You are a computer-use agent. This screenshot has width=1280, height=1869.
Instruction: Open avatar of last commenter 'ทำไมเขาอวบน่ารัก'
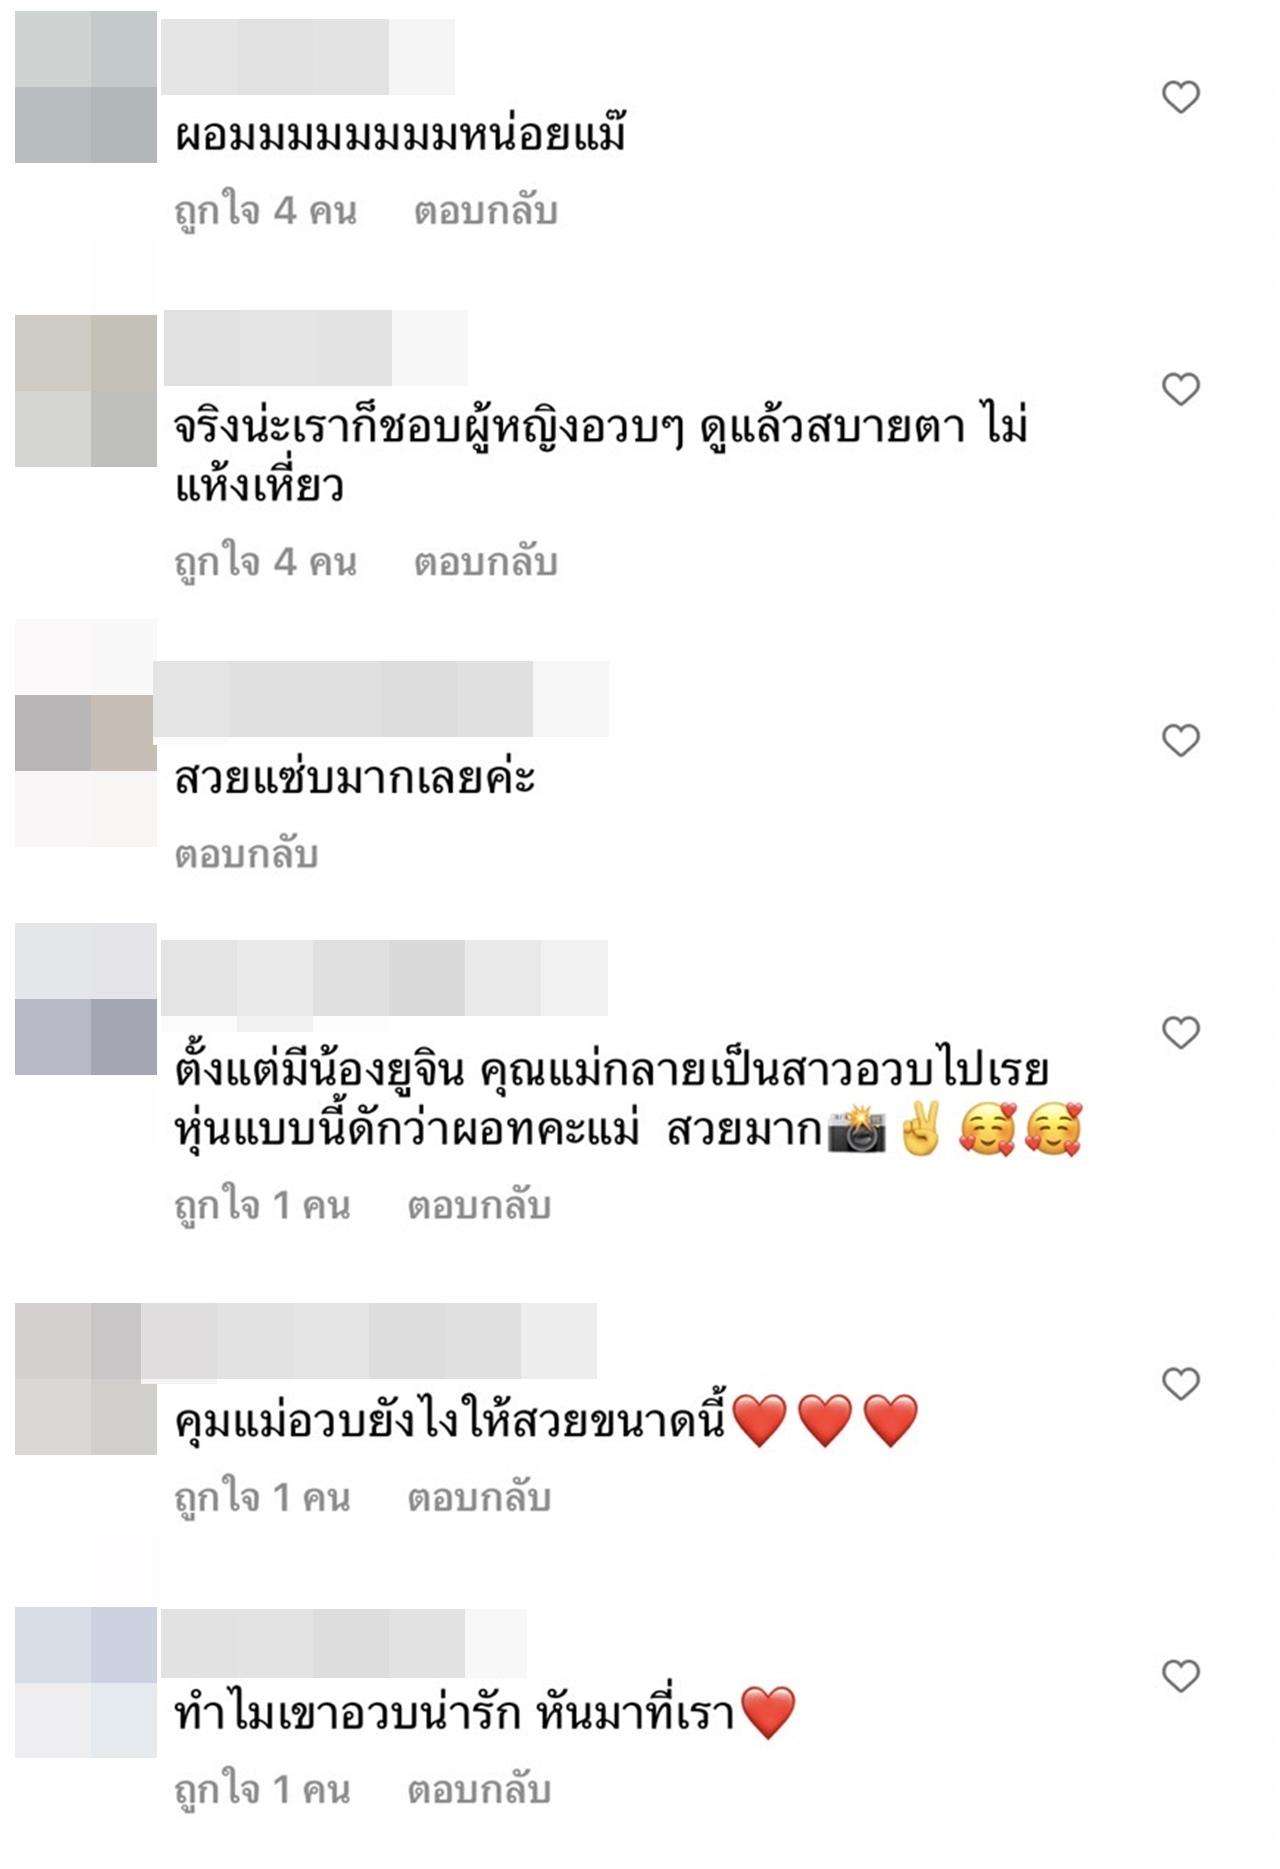pyautogui.click(x=86, y=1682)
